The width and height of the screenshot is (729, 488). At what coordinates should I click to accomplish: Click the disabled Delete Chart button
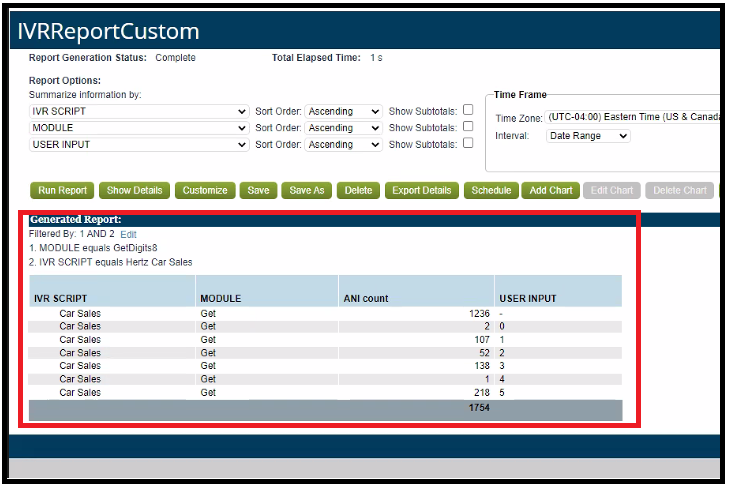(x=680, y=191)
